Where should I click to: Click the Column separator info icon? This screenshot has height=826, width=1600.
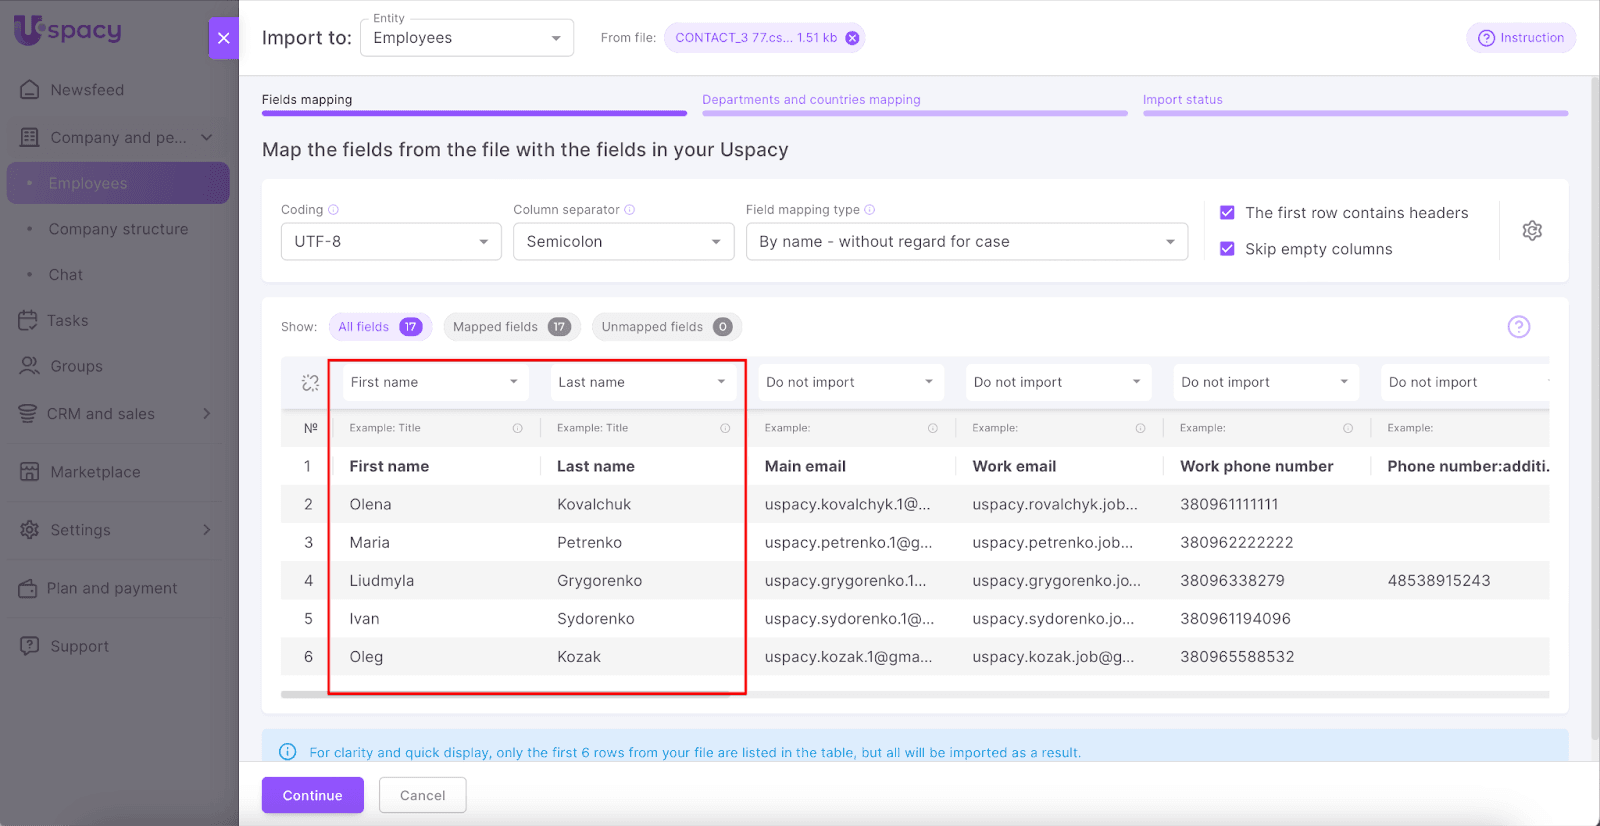coord(630,210)
